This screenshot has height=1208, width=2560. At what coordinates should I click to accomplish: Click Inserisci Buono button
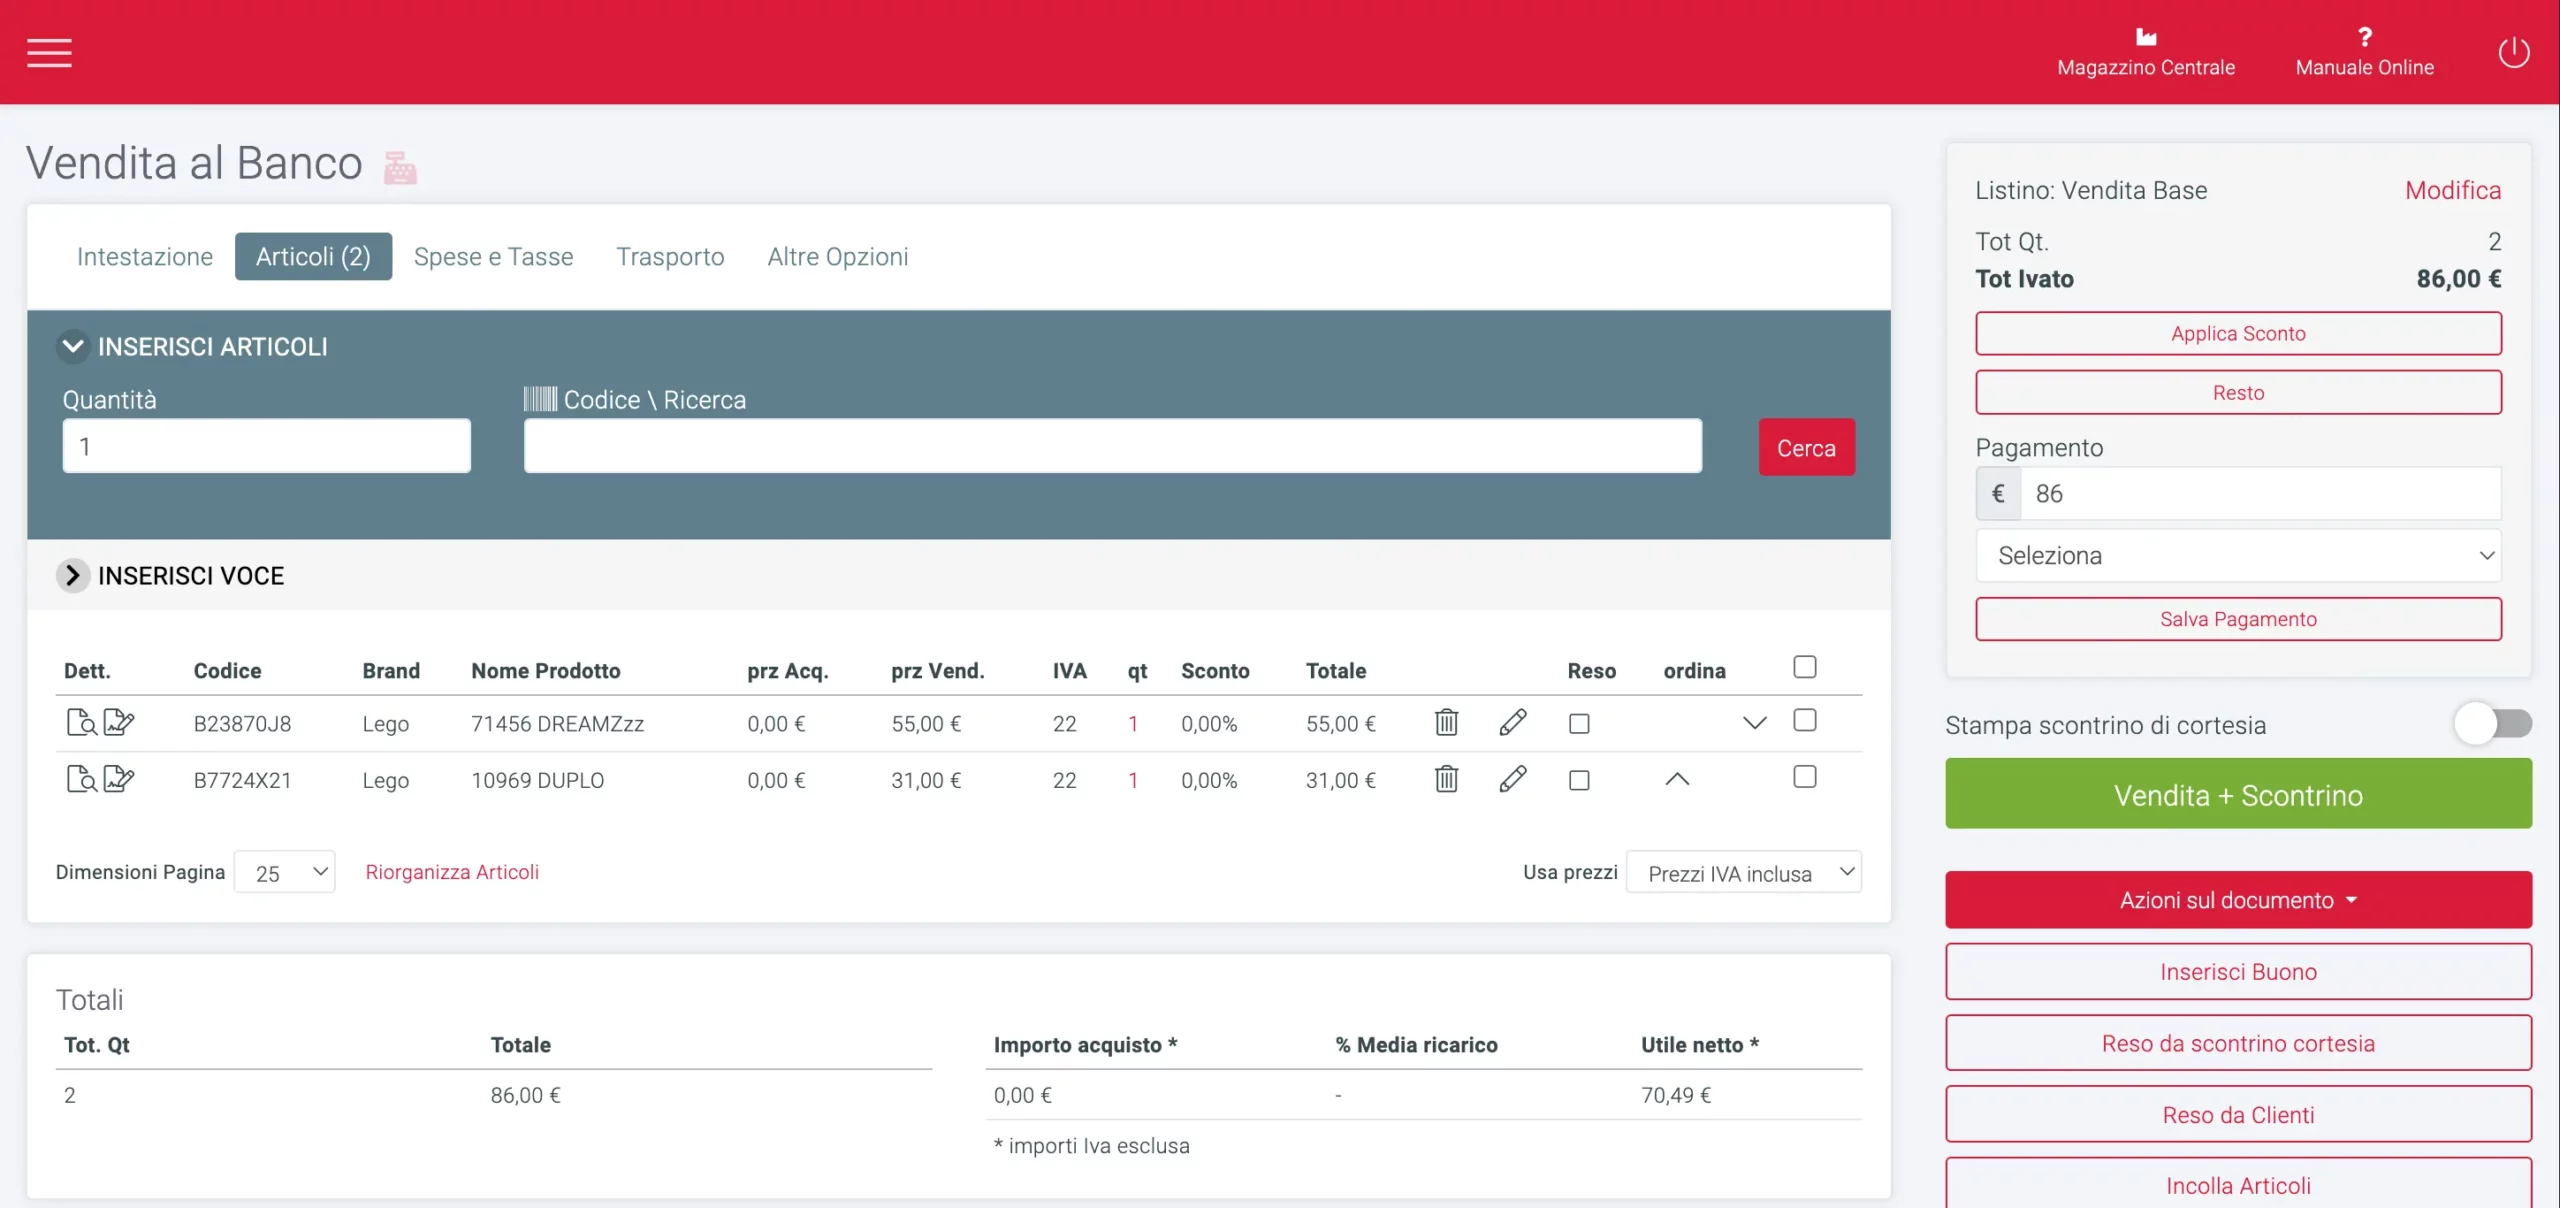tap(2238, 972)
